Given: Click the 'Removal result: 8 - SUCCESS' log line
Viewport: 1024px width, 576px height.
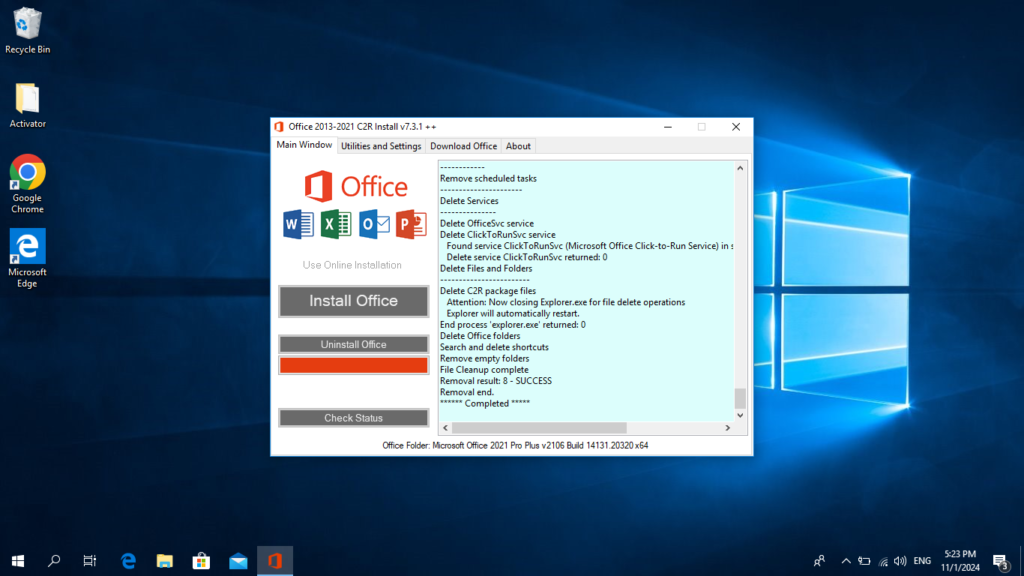Looking at the screenshot, I should tap(496, 381).
